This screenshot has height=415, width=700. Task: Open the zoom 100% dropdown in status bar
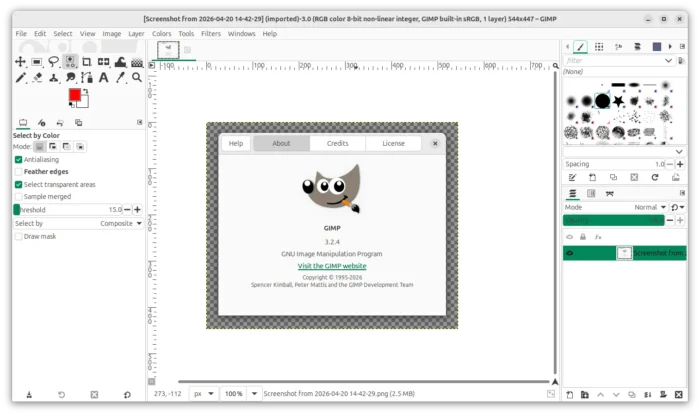point(240,394)
